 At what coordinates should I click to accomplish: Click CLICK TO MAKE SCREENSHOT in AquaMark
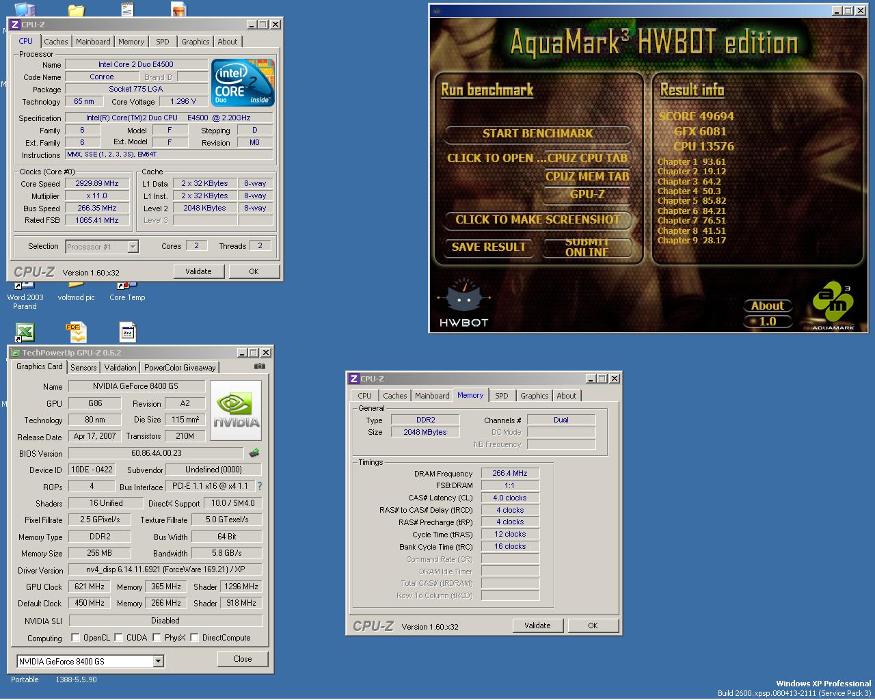(x=537, y=219)
